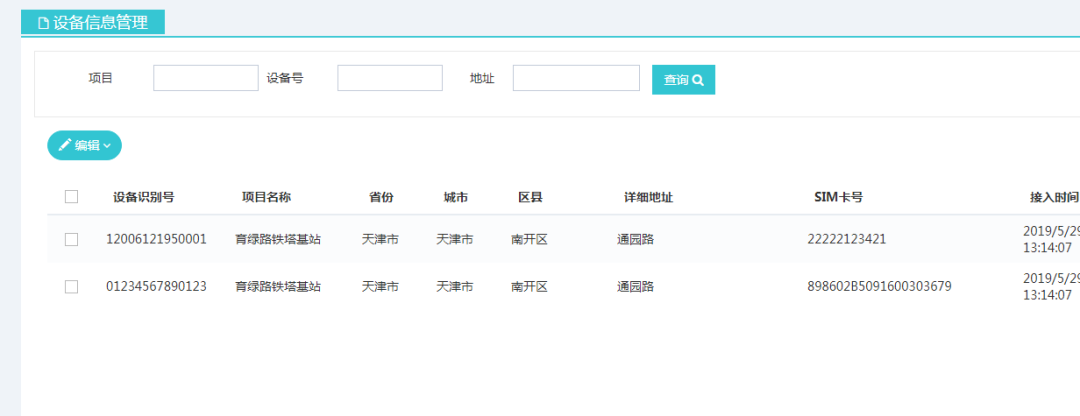Click the SIM卡号 column header

(x=838, y=197)
